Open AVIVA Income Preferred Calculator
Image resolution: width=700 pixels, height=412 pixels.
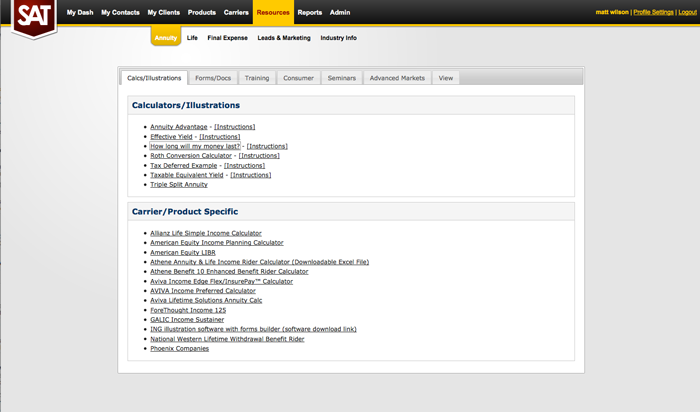click(x=203, y=291)
